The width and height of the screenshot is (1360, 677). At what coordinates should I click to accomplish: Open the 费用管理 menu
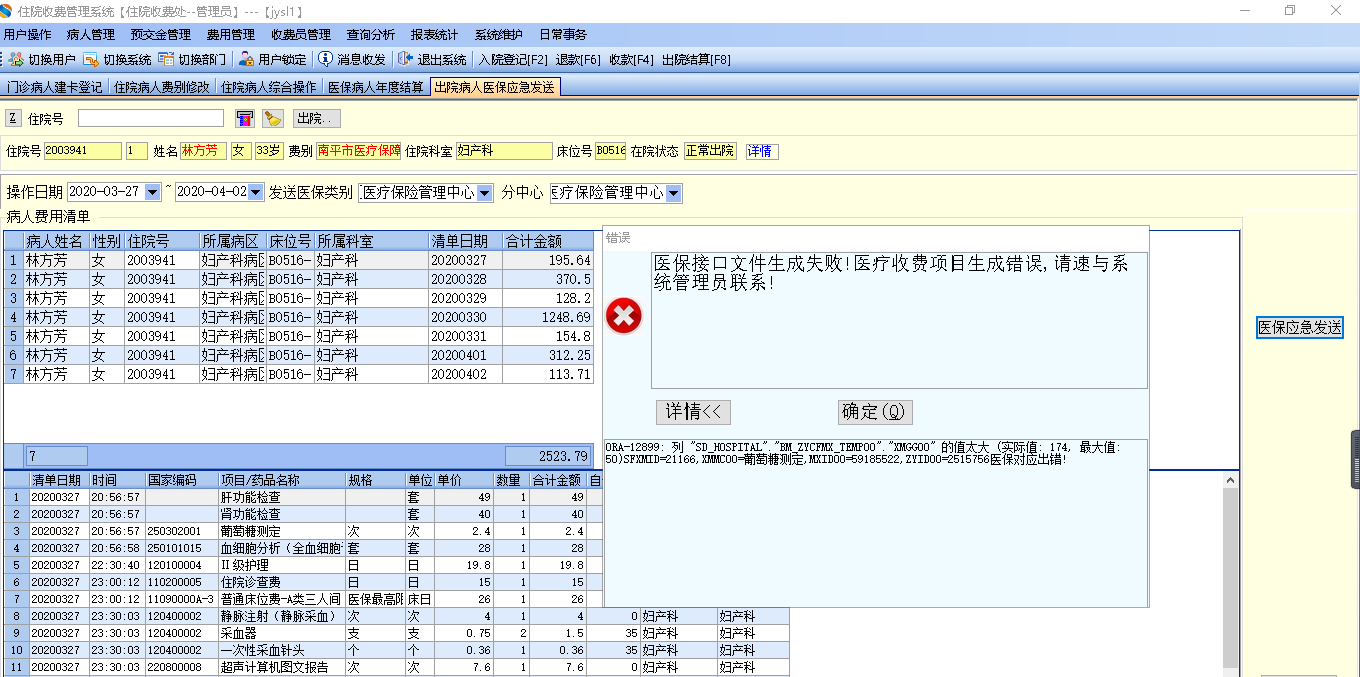coord(231,34)
